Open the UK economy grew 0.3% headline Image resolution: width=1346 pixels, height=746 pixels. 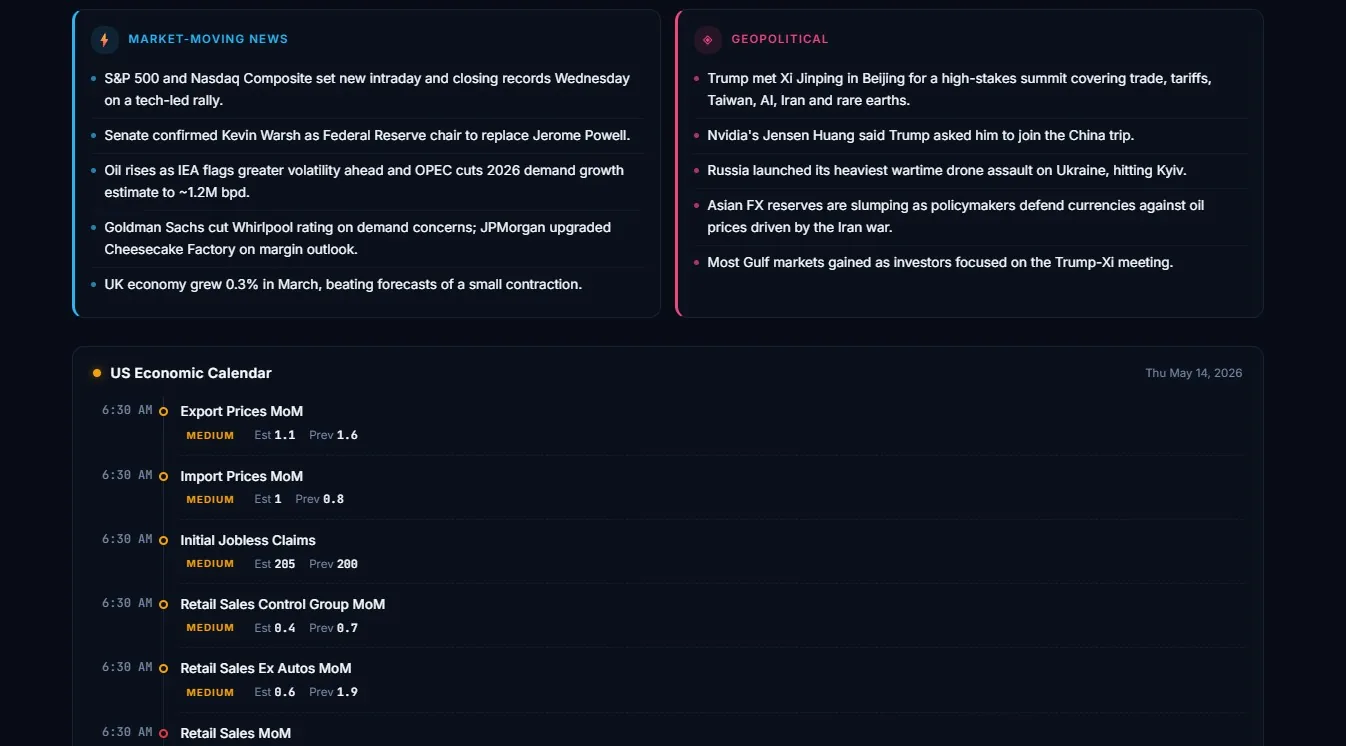click(343, 284)
